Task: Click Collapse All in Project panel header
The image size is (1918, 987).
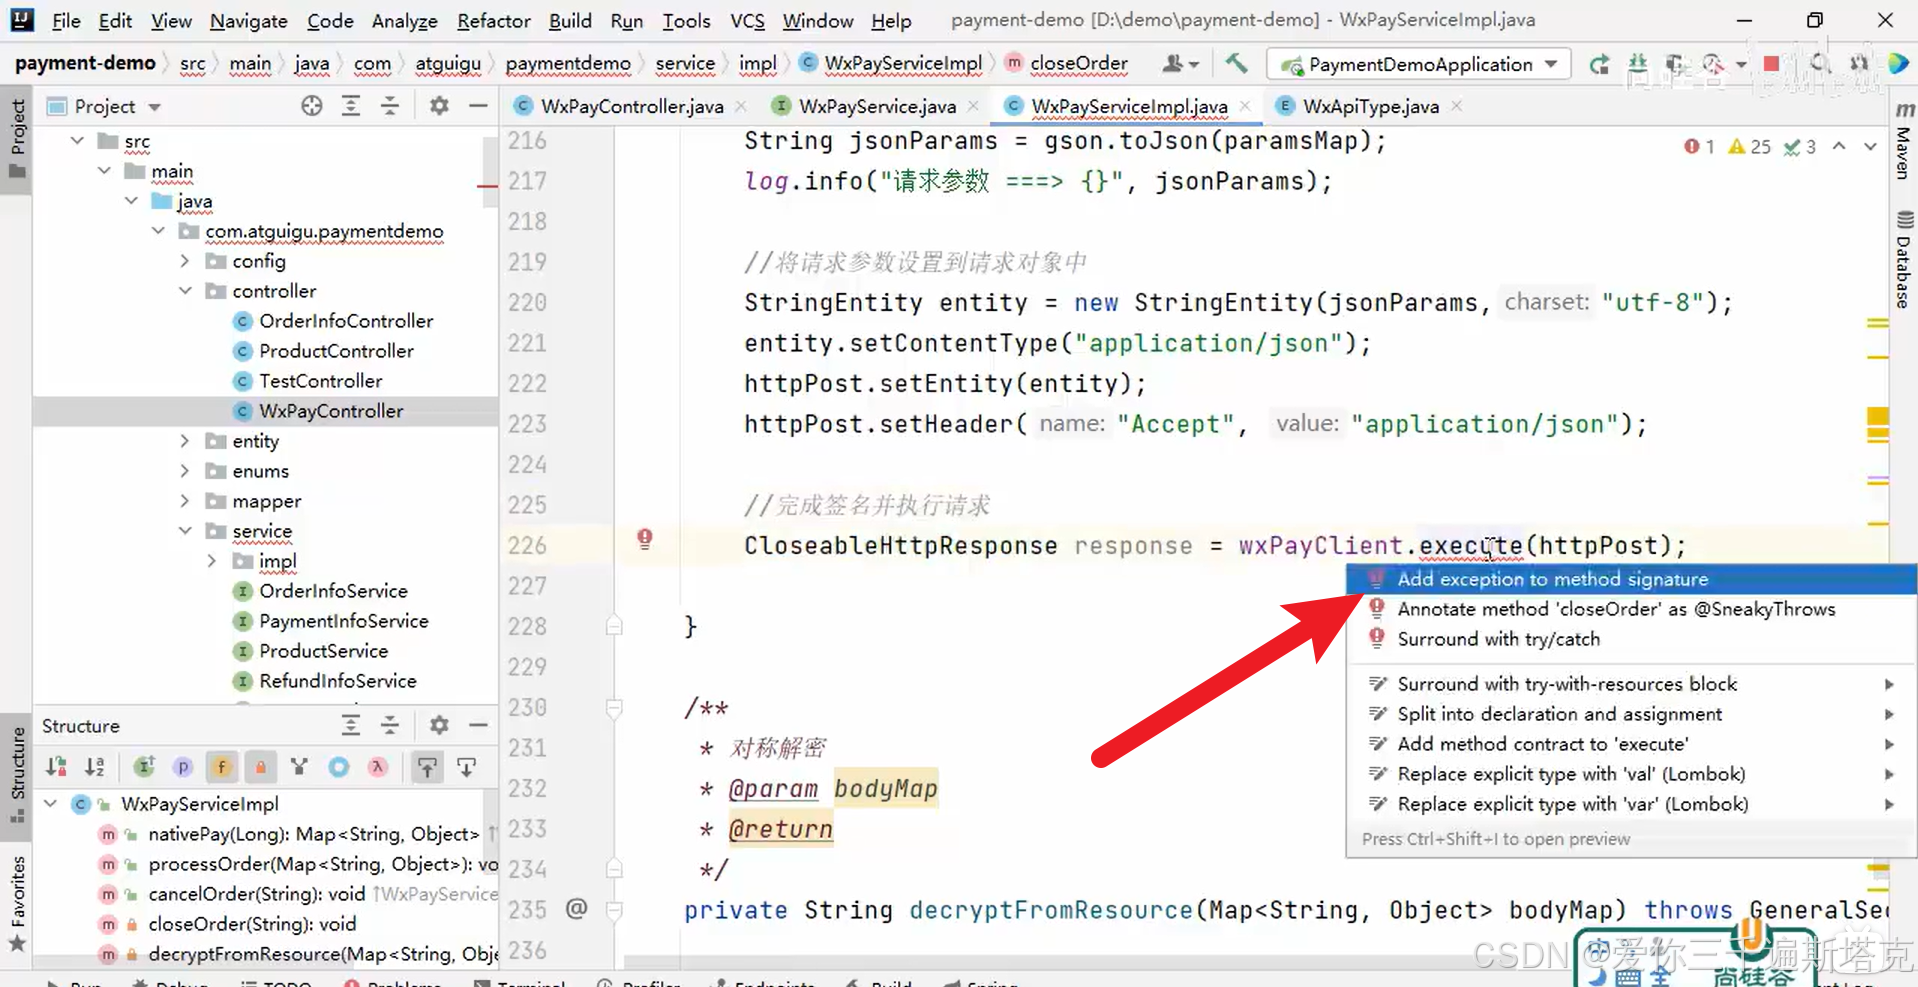Action: click(390, 106)
